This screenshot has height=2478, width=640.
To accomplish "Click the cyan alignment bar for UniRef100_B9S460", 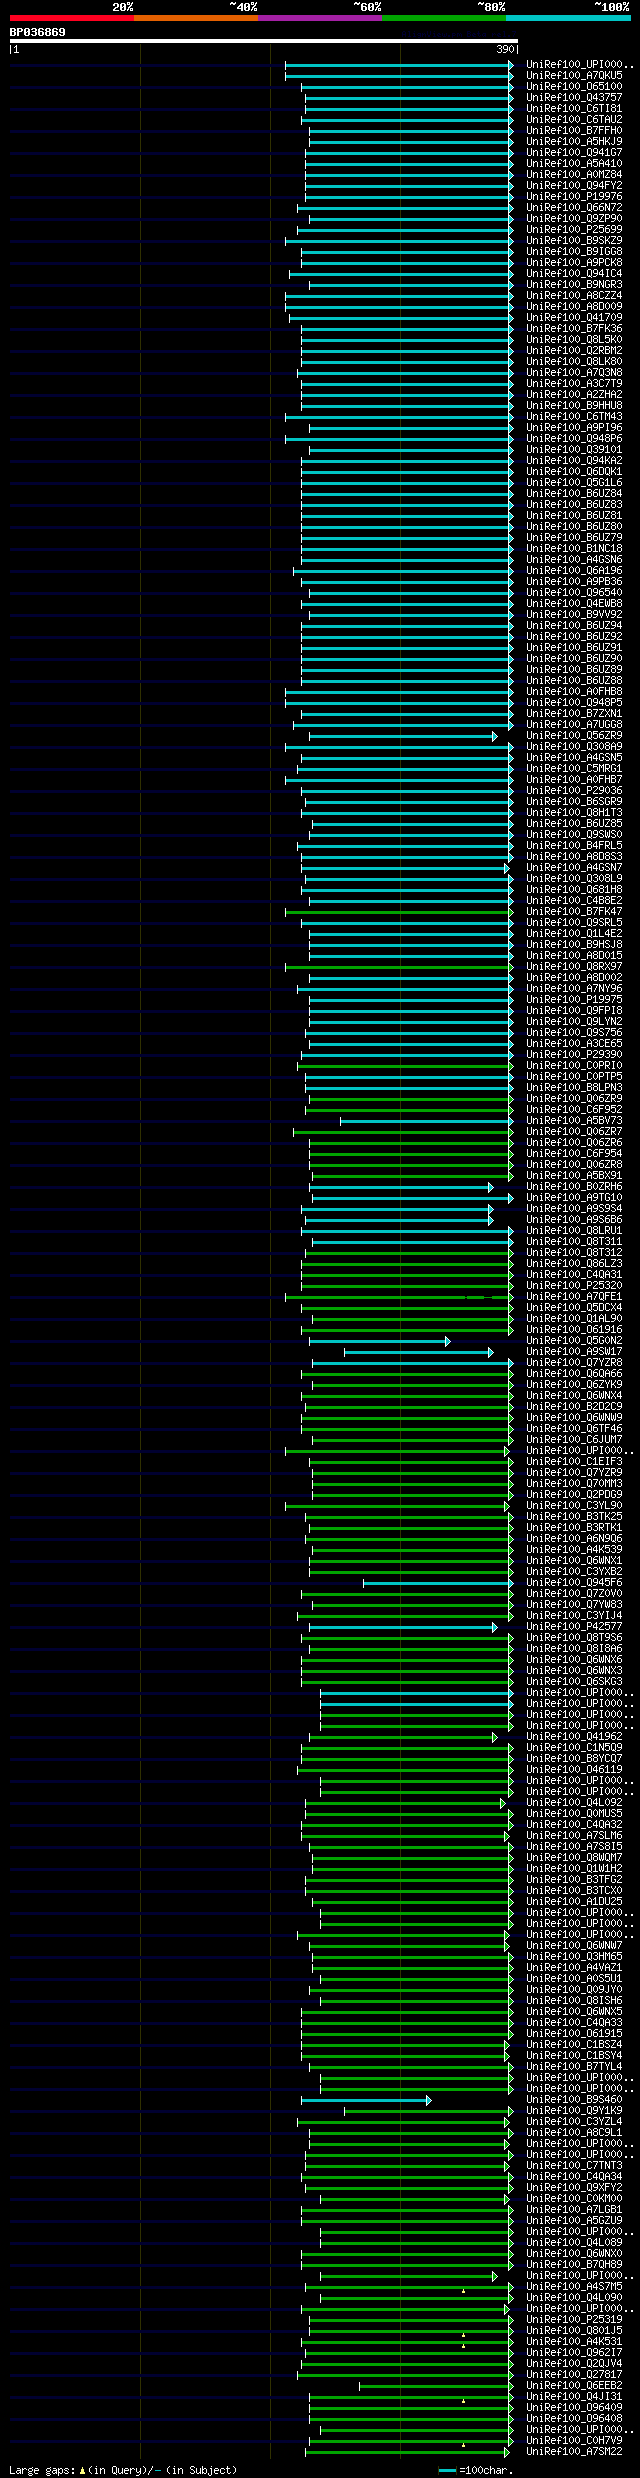I will [x=366, y=2100].
